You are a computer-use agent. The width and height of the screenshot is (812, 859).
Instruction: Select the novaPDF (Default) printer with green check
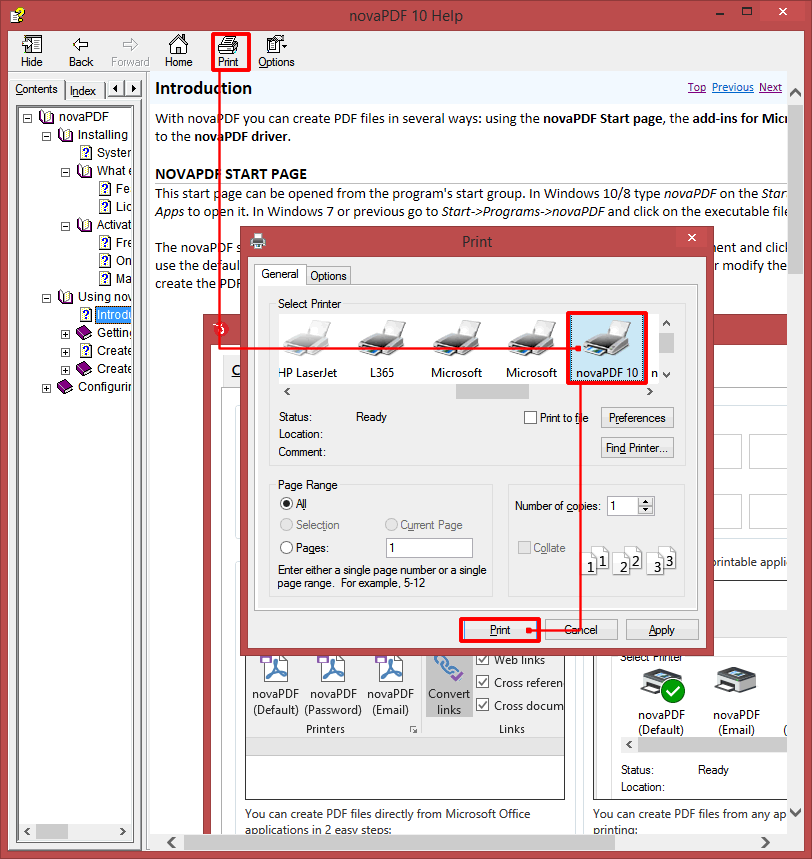point(661,701)
